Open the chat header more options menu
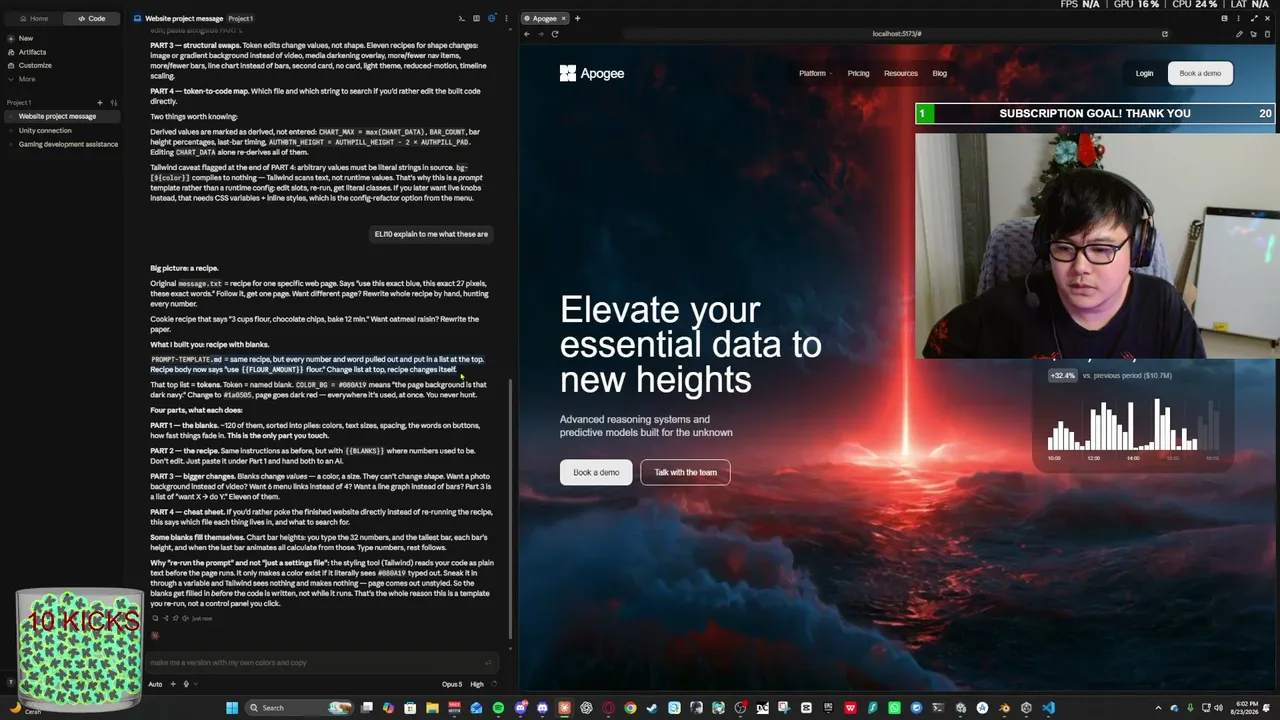 [x=506, y=18]
